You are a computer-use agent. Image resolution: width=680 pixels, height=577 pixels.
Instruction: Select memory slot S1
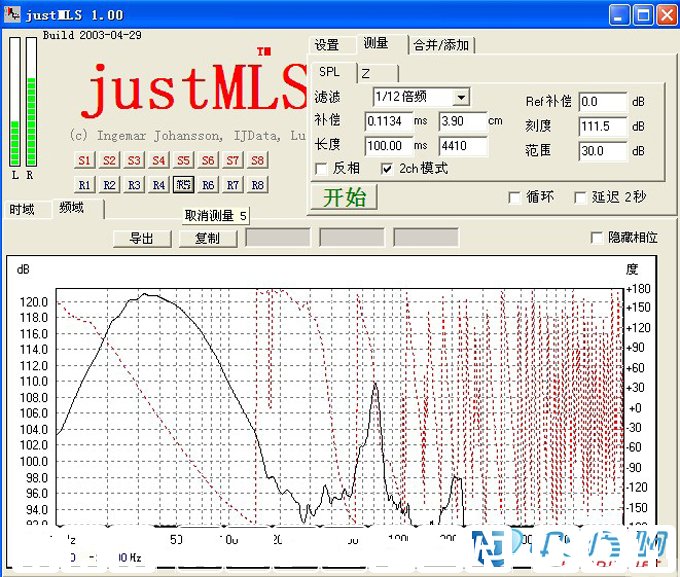click(x=85, y=161)
